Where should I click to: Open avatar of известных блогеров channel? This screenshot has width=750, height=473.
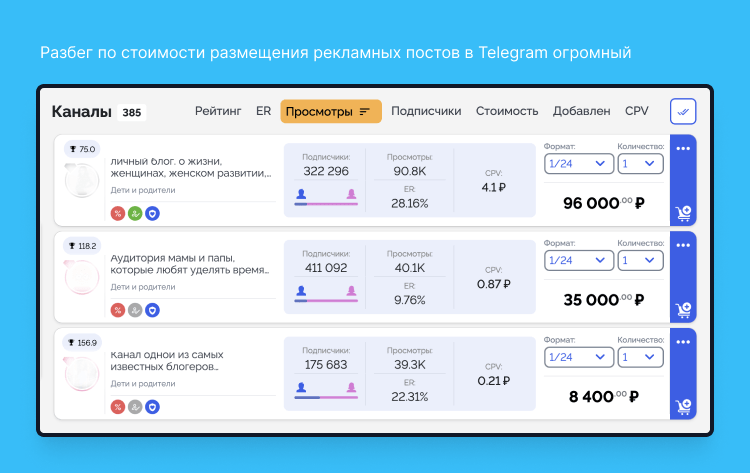[82, 374]
